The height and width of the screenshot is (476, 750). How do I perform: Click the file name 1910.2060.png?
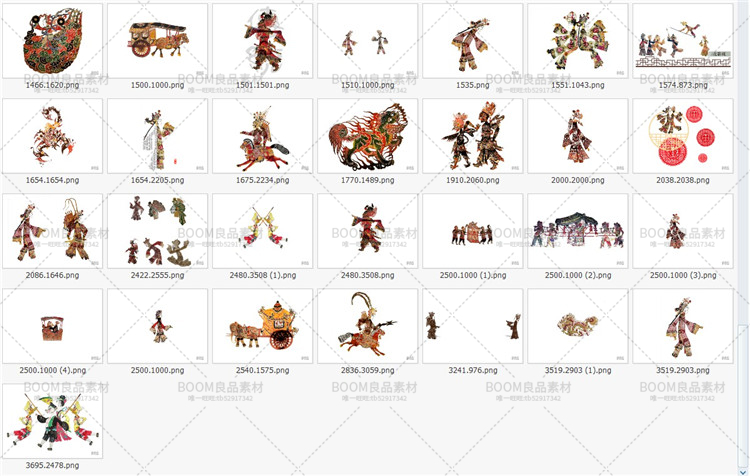pyautogui.click(x=473, y=180)
